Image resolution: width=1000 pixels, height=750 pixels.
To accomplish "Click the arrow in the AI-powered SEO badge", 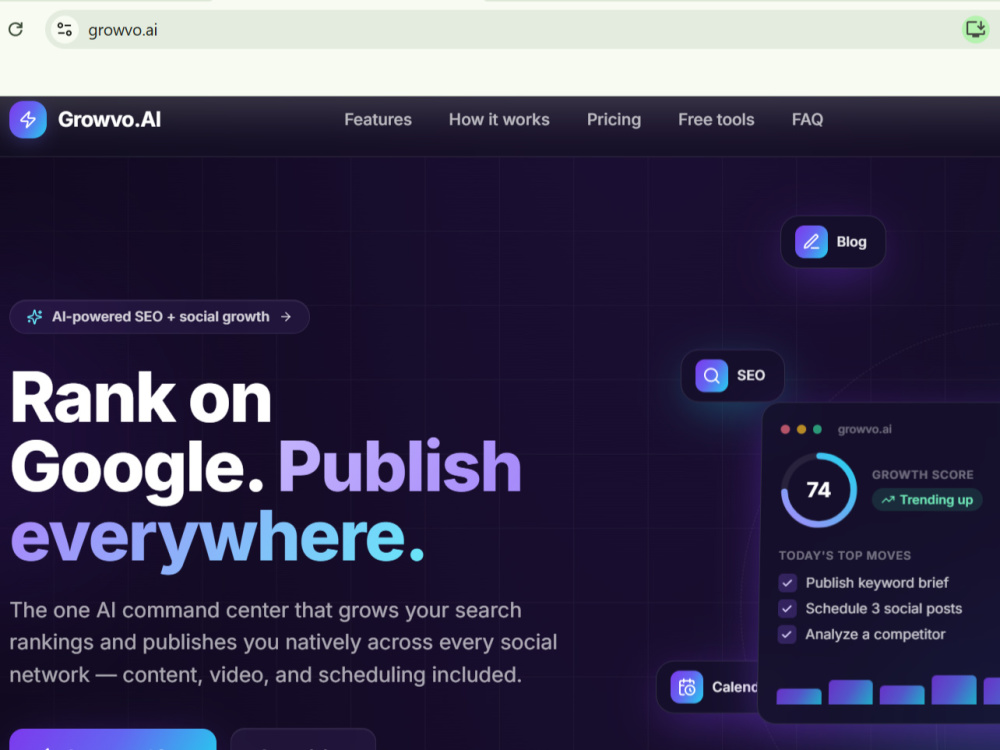I will pos(286,317).
